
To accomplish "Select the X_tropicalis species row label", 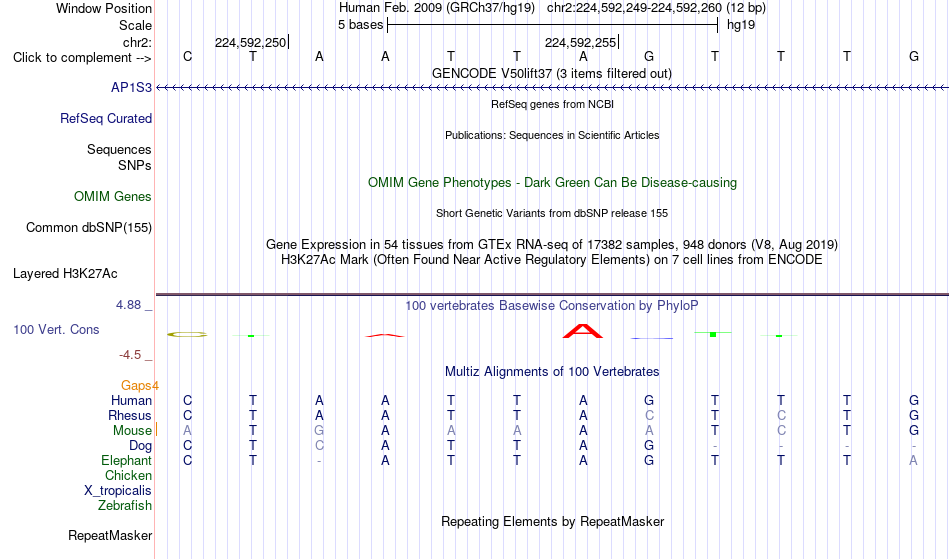I will pos(118,491).
